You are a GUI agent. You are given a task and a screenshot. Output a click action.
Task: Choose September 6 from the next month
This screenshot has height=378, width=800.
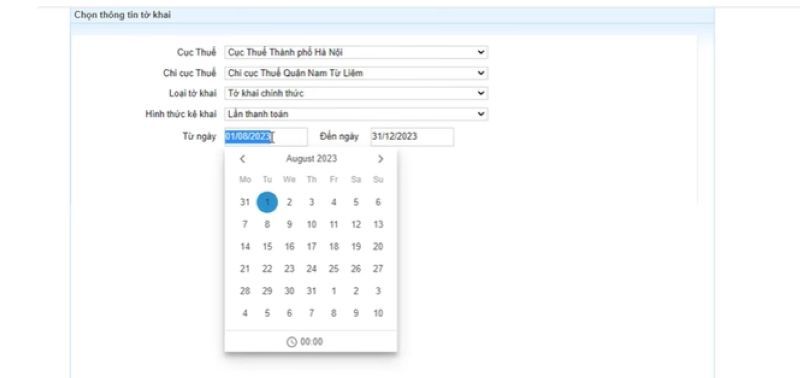[x=289, y=313]
